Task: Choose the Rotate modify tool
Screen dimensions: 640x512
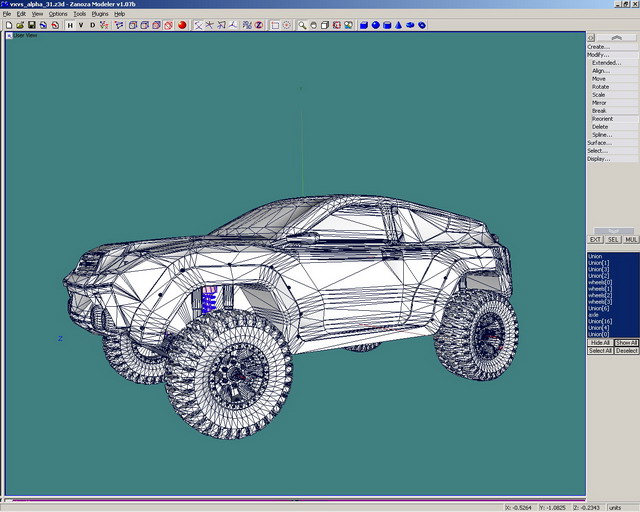Action: 600,87
